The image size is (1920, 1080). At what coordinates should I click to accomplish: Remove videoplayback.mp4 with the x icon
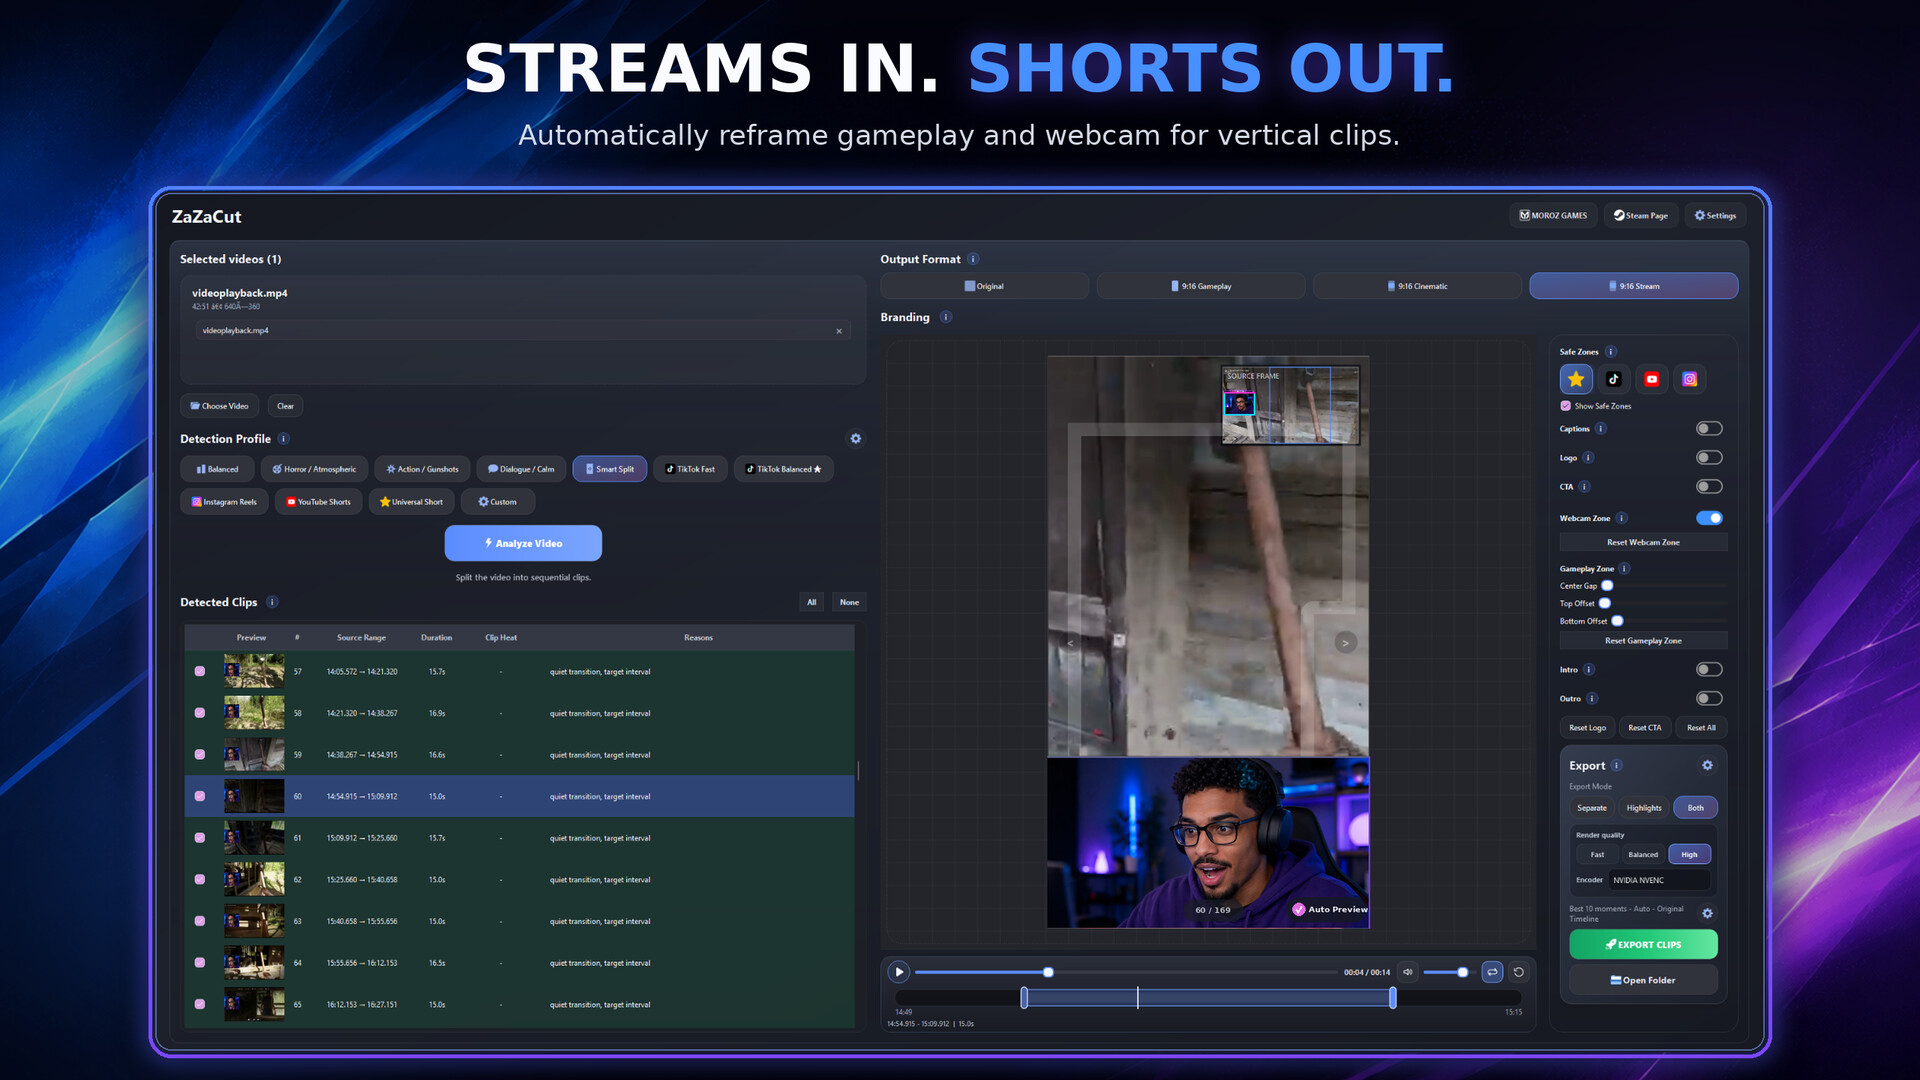839,331
